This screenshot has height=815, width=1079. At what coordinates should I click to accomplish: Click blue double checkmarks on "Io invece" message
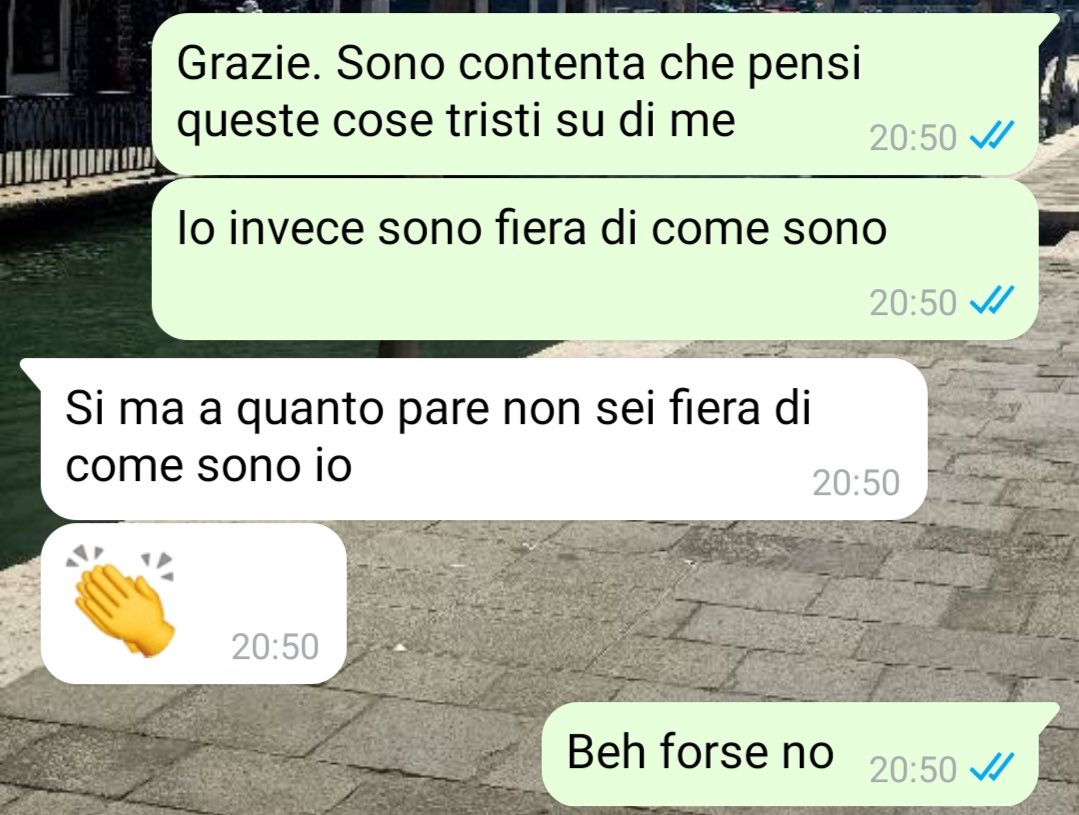click(x=991, y=301)
